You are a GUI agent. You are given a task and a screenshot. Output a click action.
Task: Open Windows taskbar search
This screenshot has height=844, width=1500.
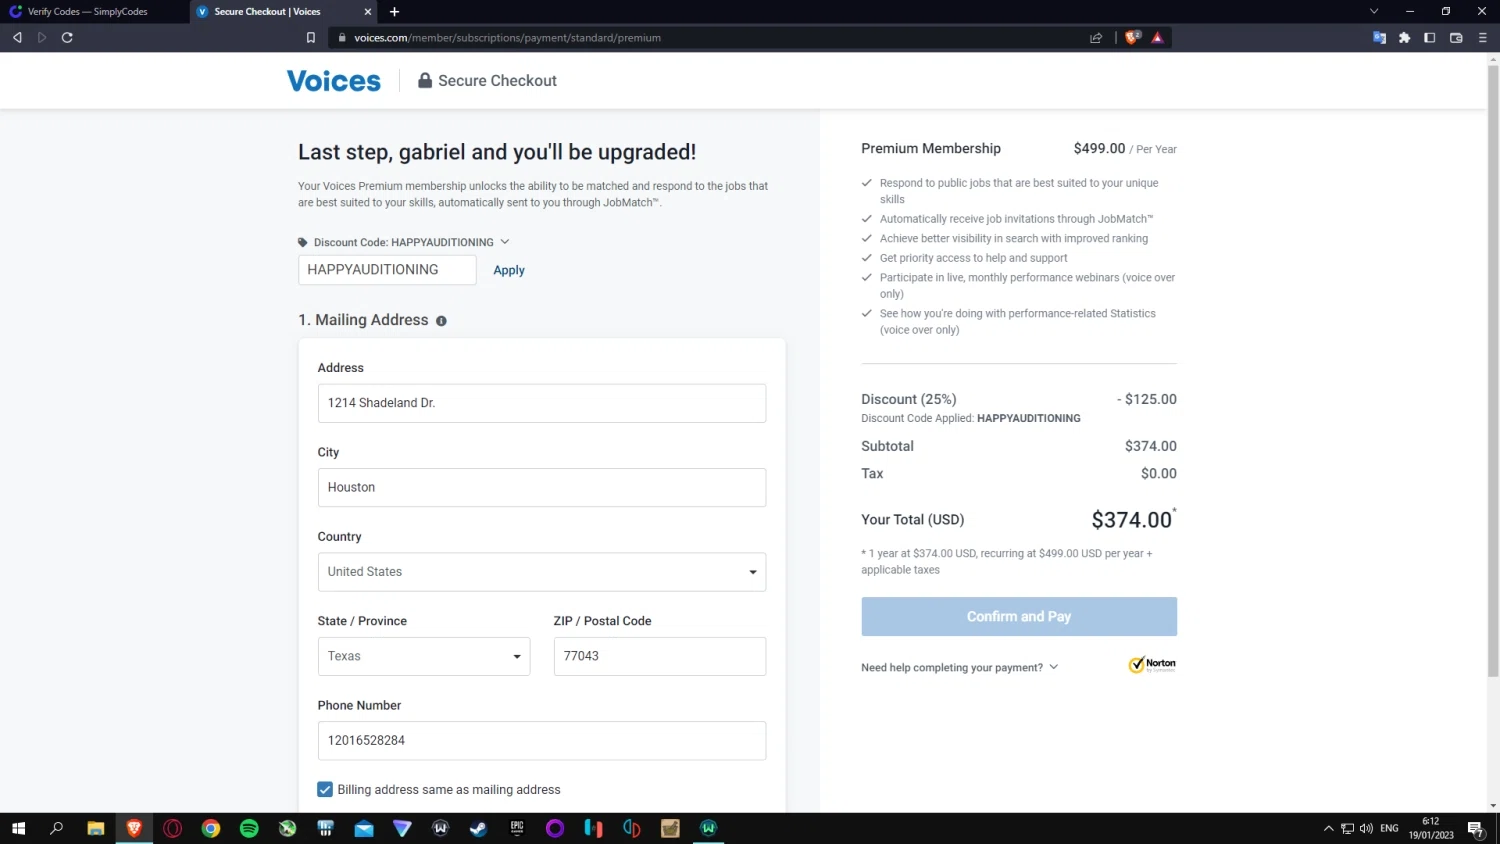56,828
